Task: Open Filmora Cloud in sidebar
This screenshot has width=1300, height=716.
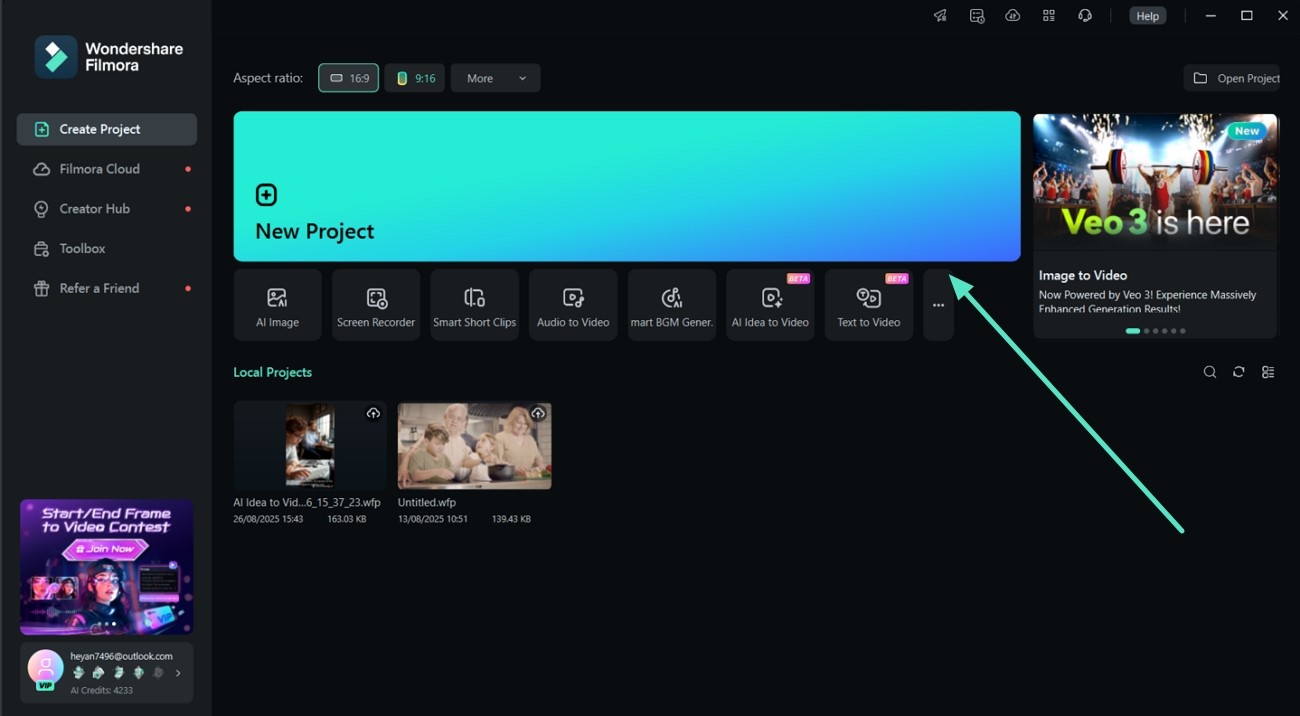Action: [x=107, y=169]
